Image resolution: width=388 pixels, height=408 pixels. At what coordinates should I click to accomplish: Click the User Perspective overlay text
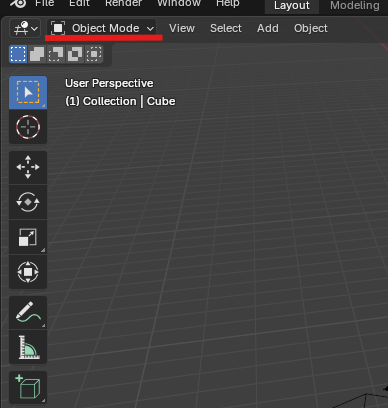[109, 83]
